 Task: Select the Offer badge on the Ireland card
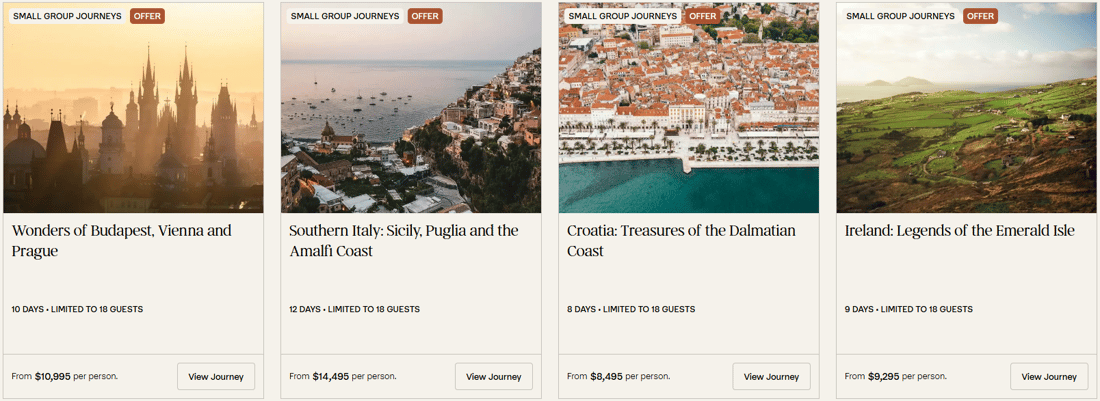coord(980,16)
